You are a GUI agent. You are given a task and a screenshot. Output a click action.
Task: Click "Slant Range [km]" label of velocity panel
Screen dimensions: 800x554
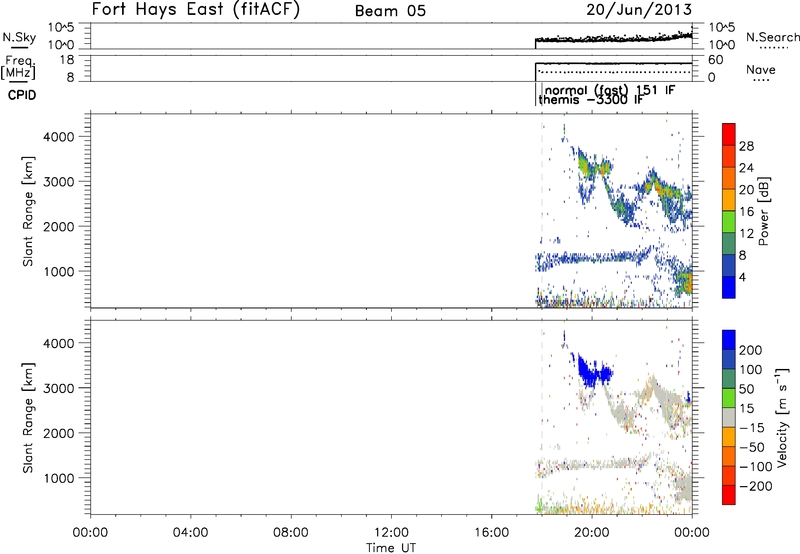28,418
